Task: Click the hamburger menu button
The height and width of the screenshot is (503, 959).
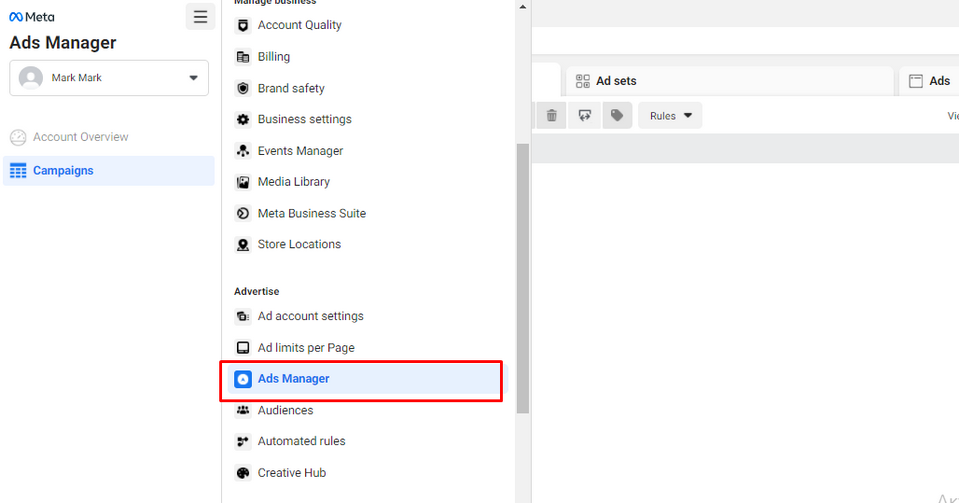Action: pyautogui.click(x=200, y=17)
